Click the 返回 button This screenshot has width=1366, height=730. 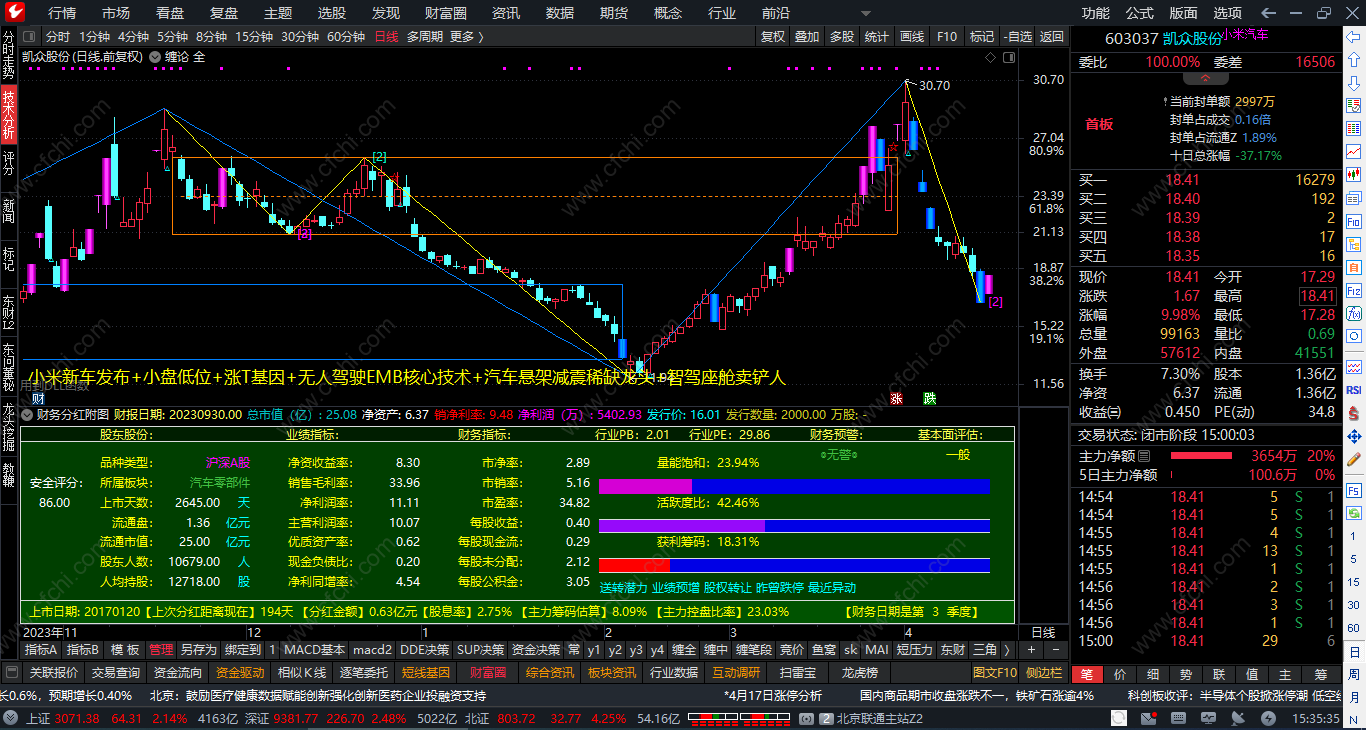tap(1052, 37)
